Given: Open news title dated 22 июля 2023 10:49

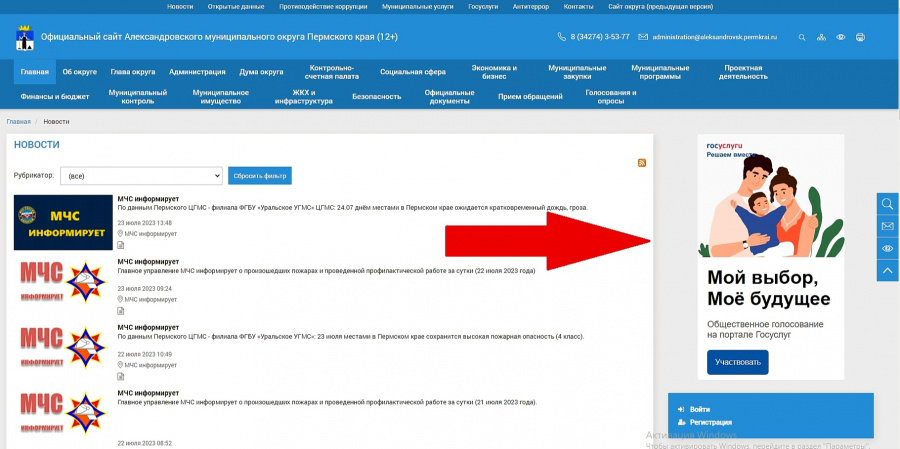Looking at the screenshot, I should pos(148,327).
